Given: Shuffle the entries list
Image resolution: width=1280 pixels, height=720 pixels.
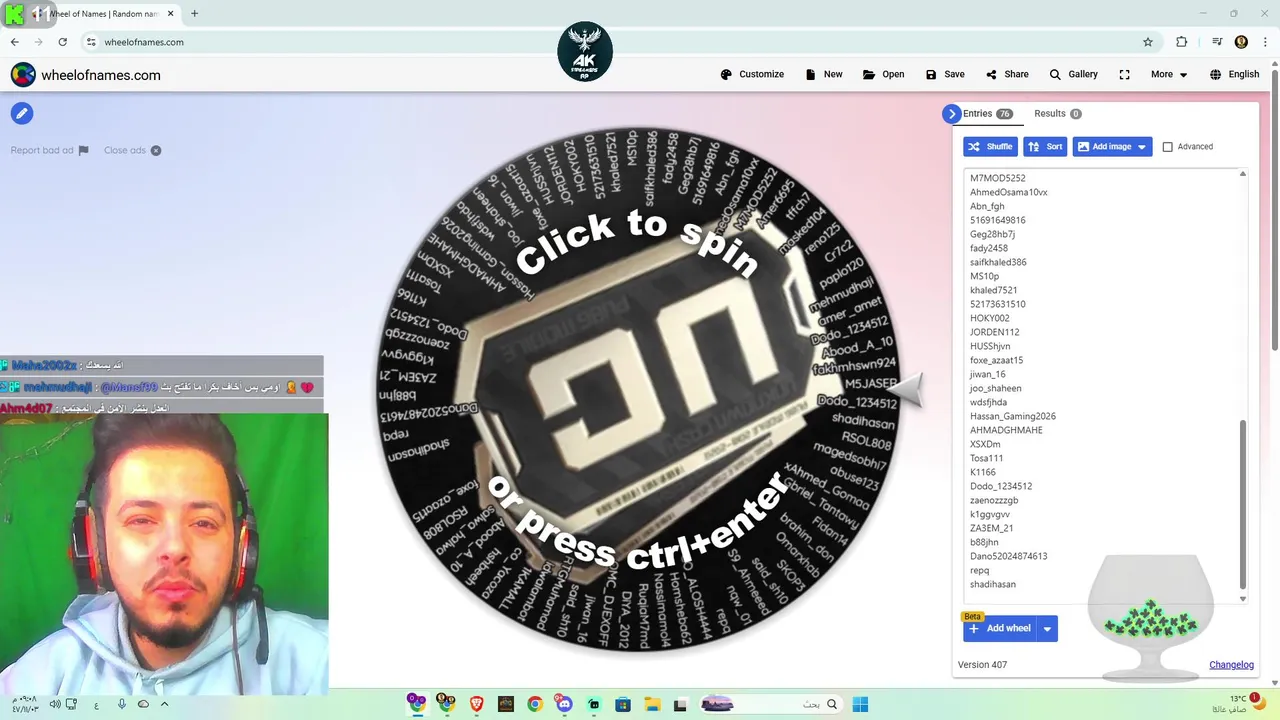Looking at the screenshot, I should coord(990,146).
